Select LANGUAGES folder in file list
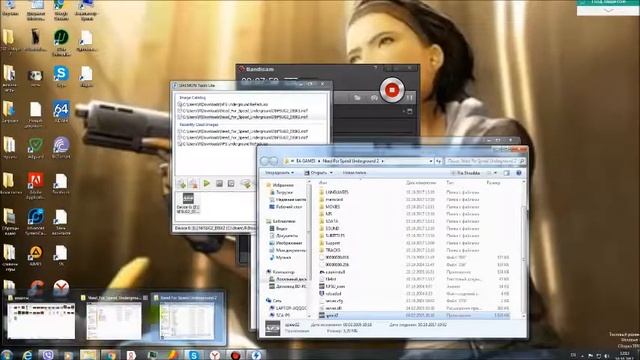 [x=333, y=192]
